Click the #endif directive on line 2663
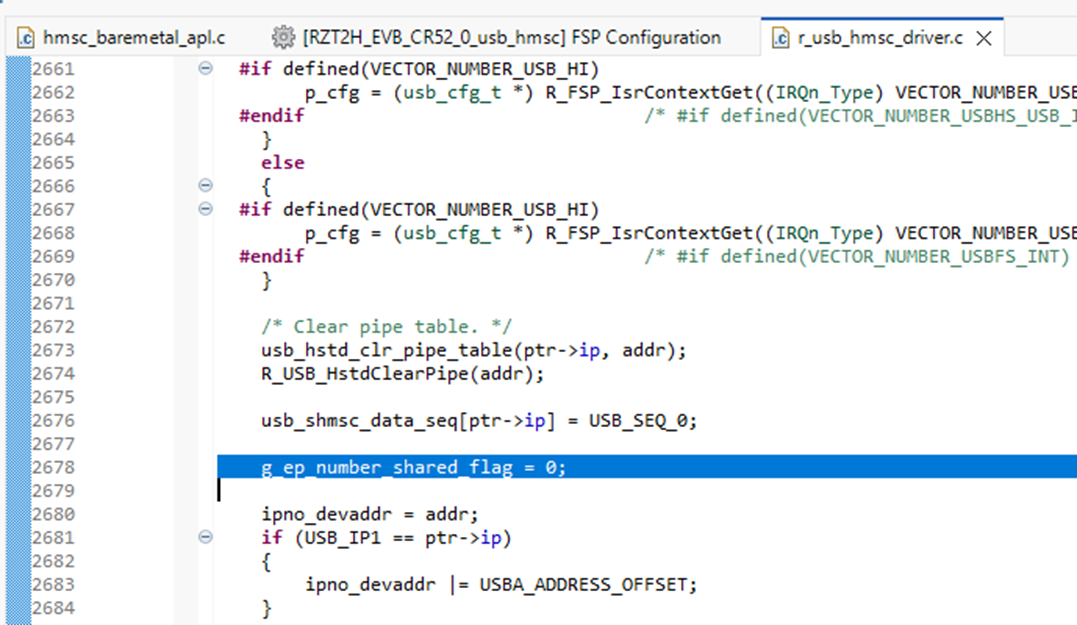1077x625 pixels. [x=271, y=115]
